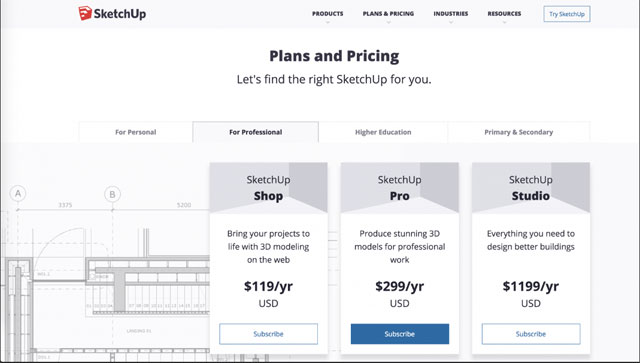Open the Resources navigation menu
Screen dimensions: 640x363
click(504, 14)
